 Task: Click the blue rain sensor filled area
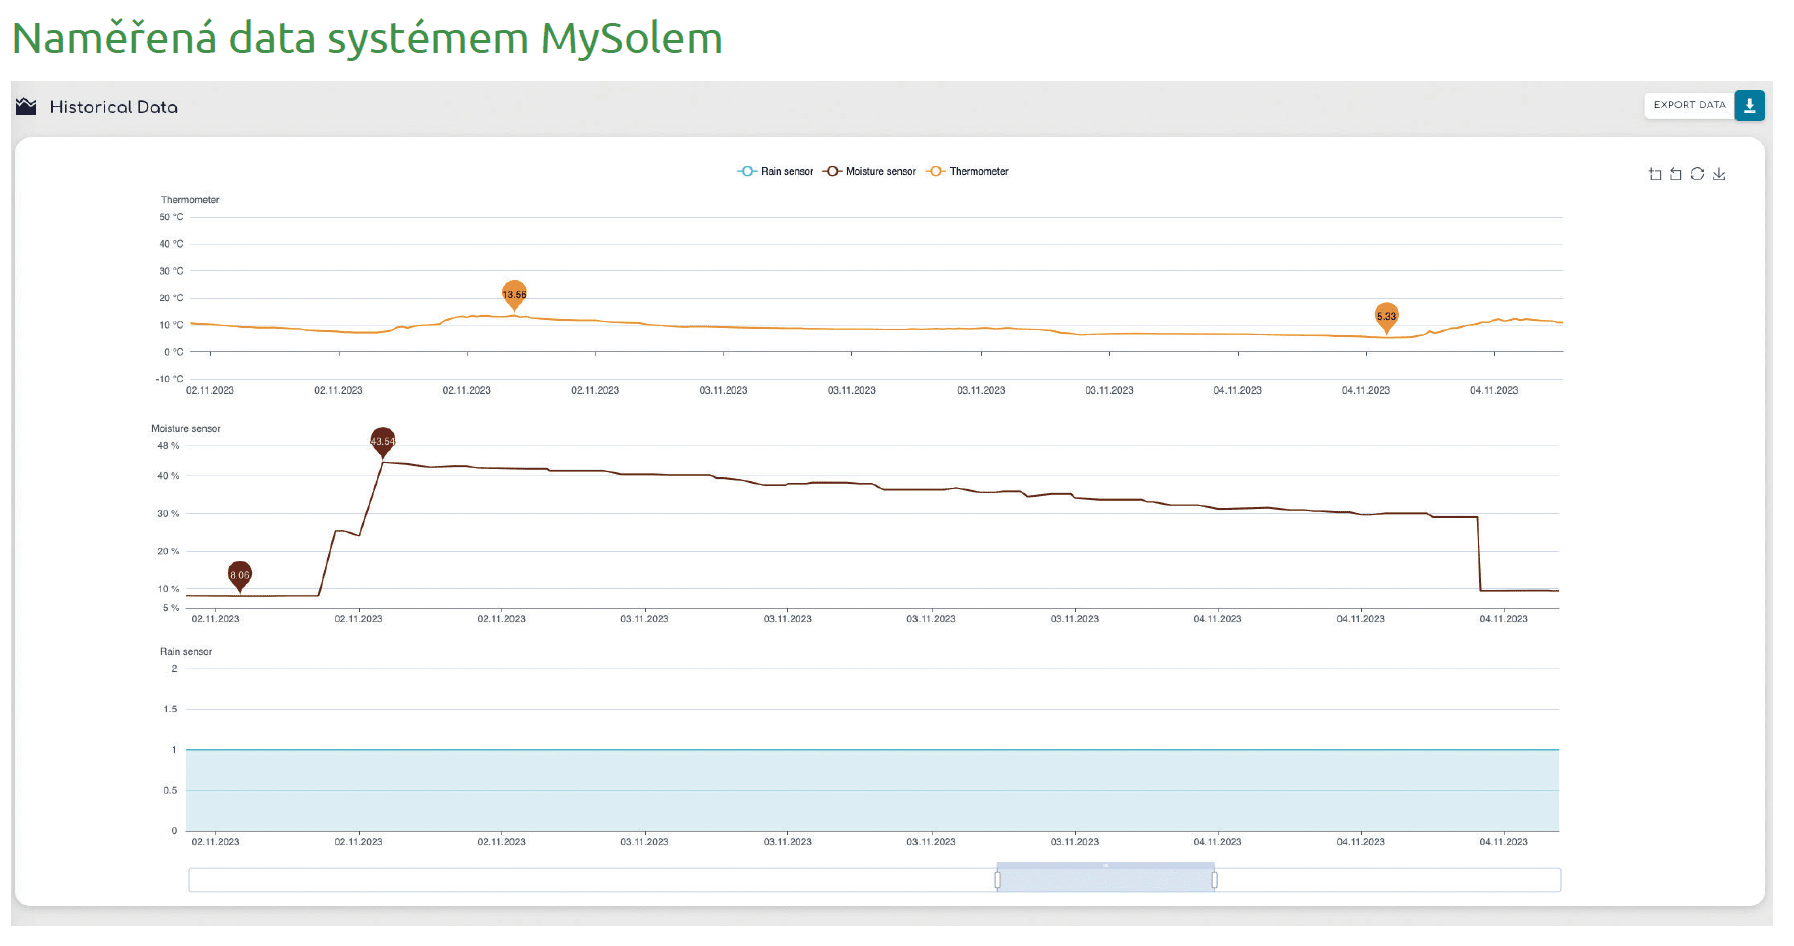click(870, 790)
